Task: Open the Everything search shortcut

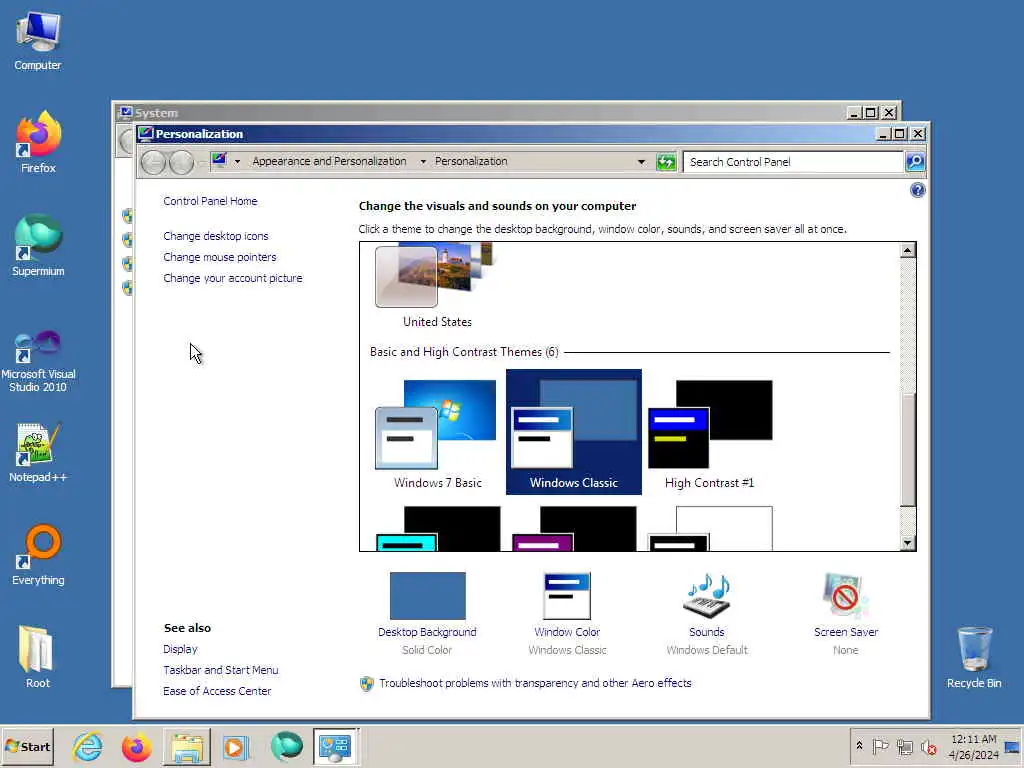Action: [x=38, y=555]
